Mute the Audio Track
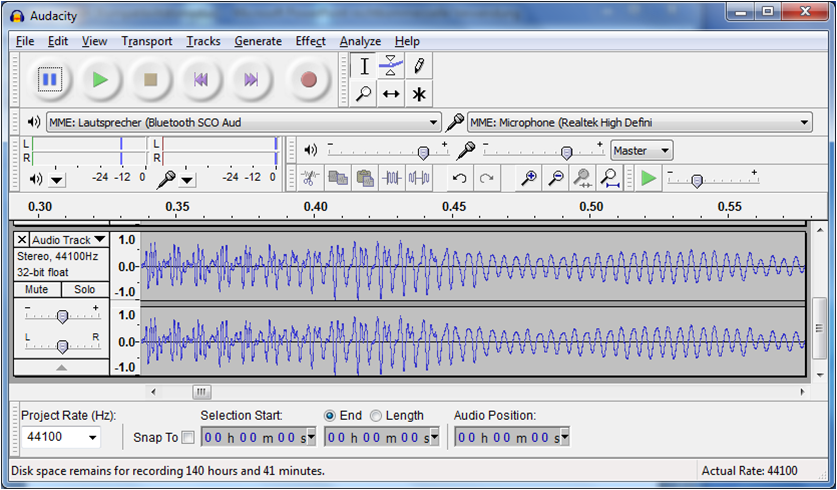 [36, 289]
